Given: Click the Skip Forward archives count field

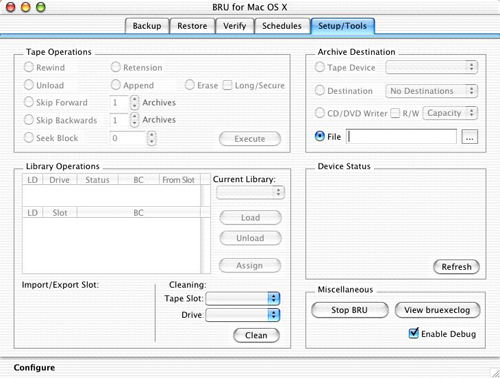Looking at the screenshot, I should (119, 102).
